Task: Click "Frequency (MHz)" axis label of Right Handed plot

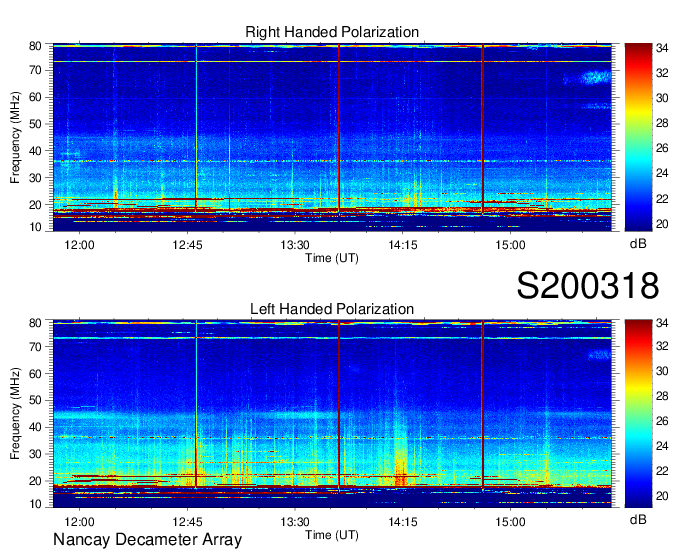Action: pyautogui.click(x=15, y=137)
